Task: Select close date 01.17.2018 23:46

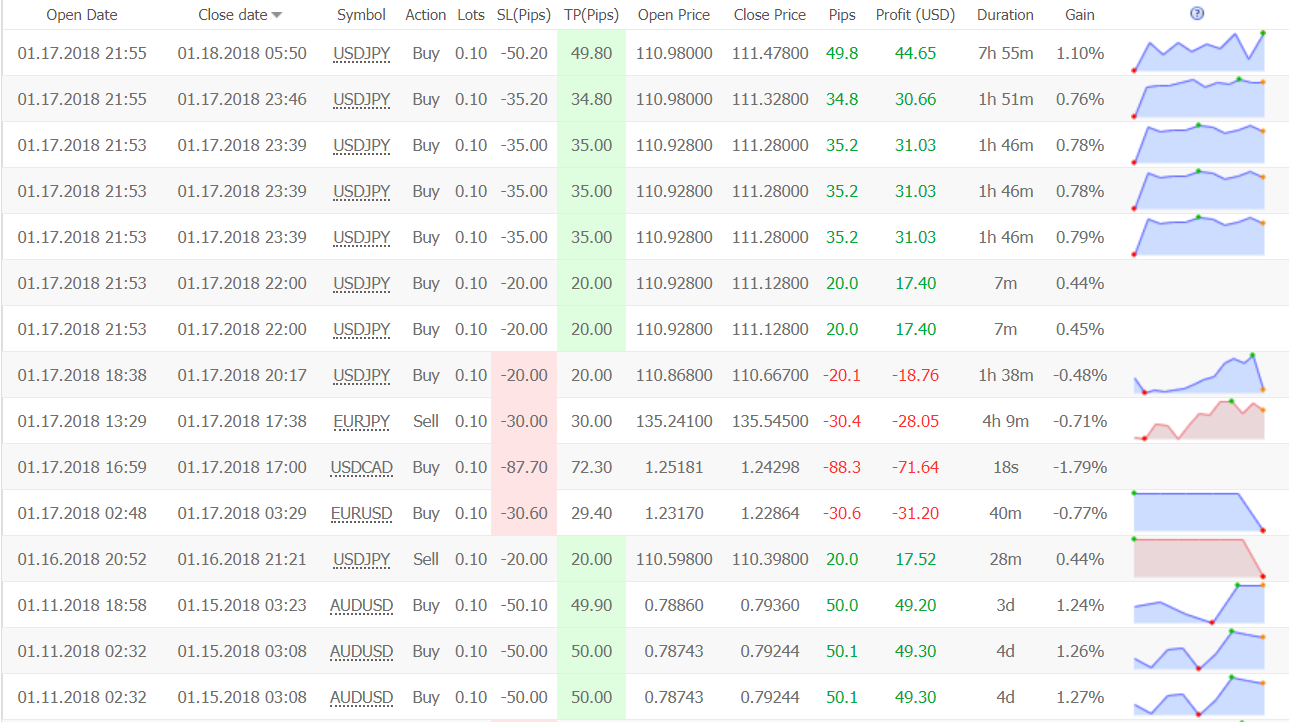Action: coord(242,100)
